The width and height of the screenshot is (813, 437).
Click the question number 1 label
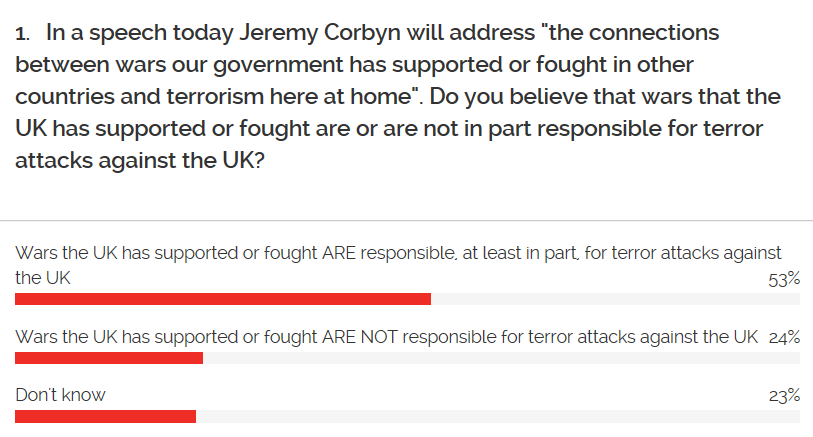tap(23, 34)
